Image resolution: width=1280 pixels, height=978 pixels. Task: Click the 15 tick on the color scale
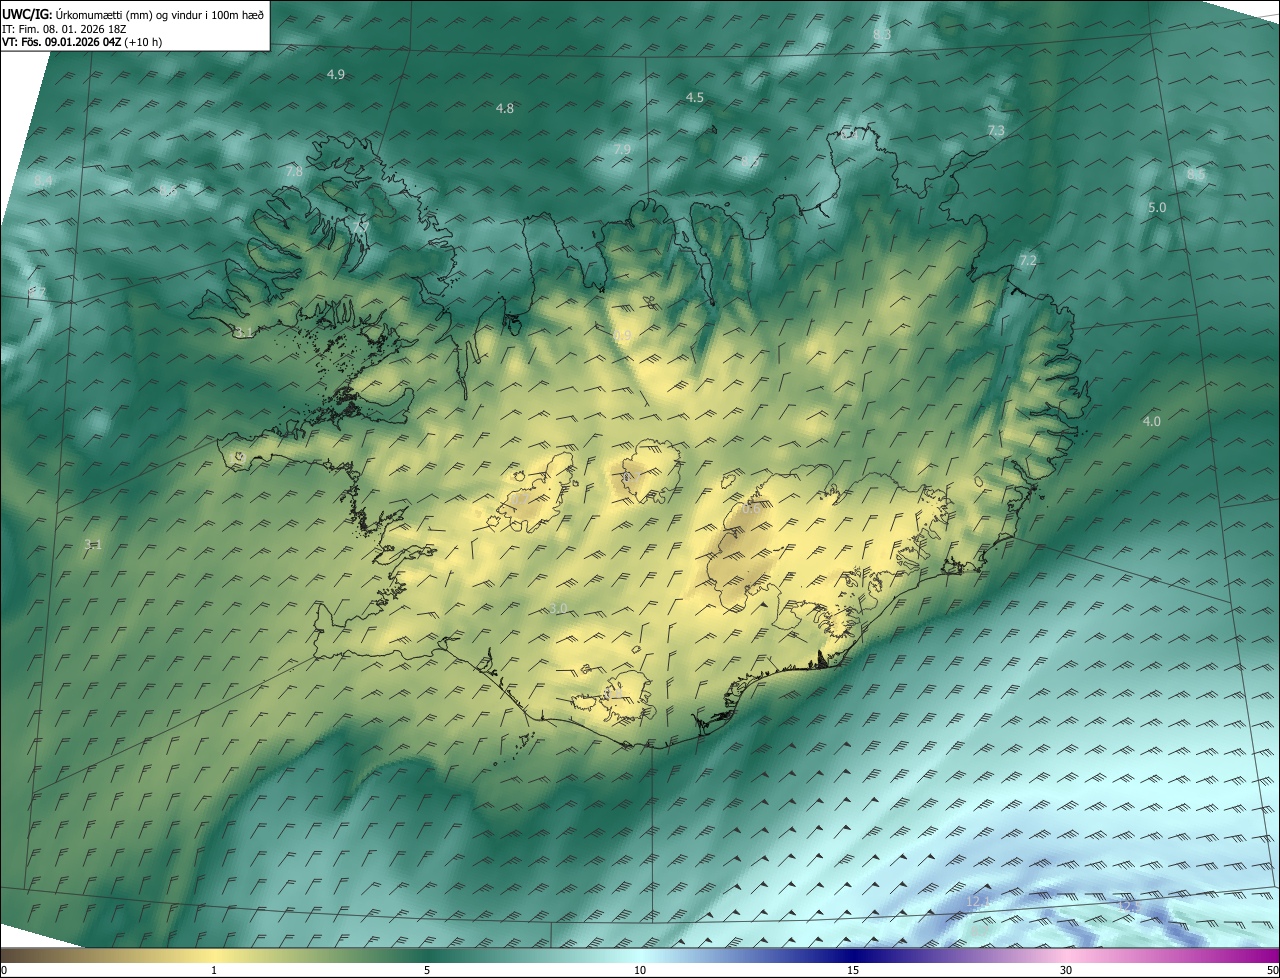853,970
